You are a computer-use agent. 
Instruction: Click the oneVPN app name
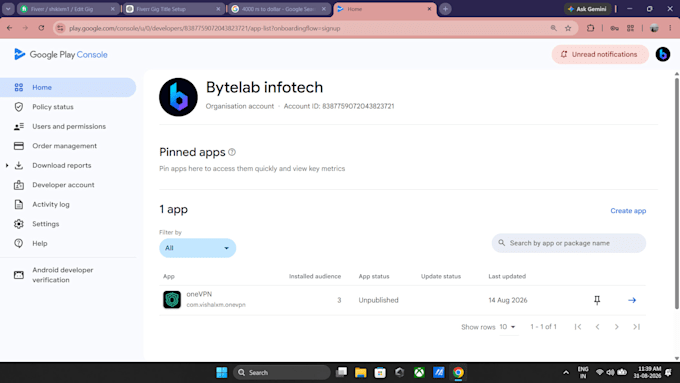pyautogui.click(x=199, y=294)
